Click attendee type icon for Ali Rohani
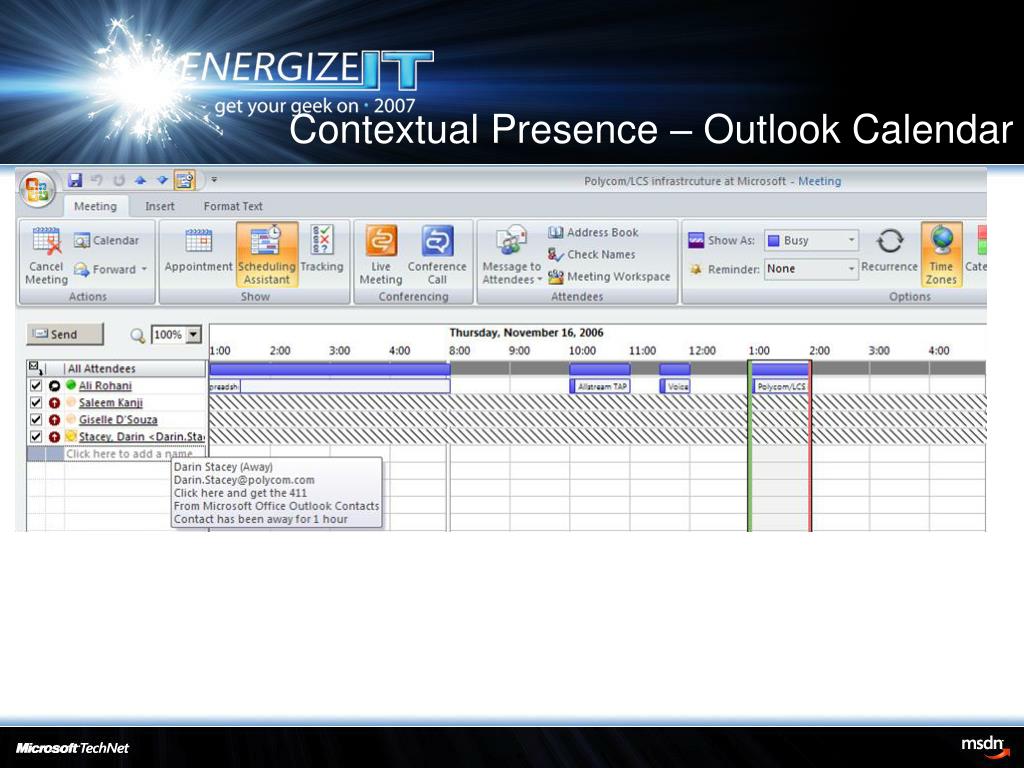Screen dimensions: 1024x768 point(55,386)
